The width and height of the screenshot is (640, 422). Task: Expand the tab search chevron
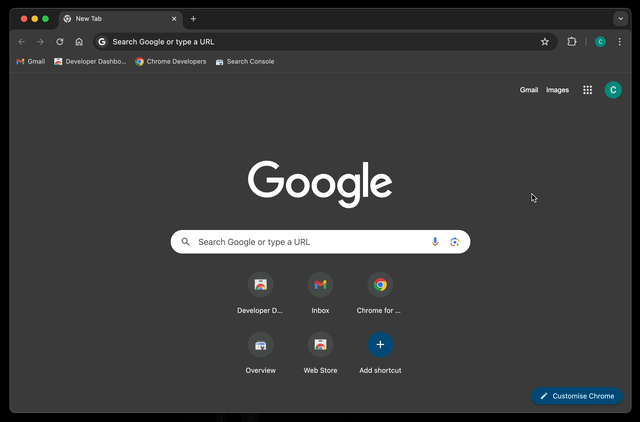620,19
